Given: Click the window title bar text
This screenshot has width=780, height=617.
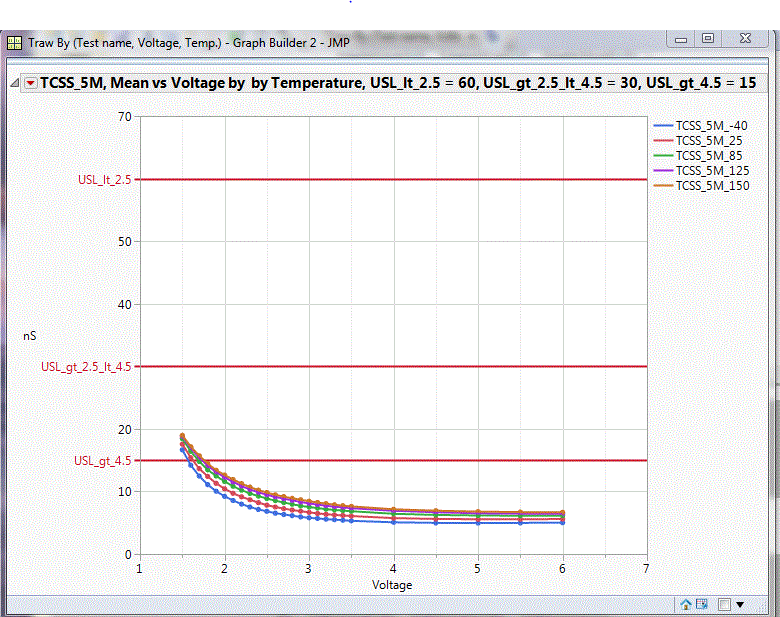Looking at the screenshot, I should pyautogui.click(x=189, y=43).
